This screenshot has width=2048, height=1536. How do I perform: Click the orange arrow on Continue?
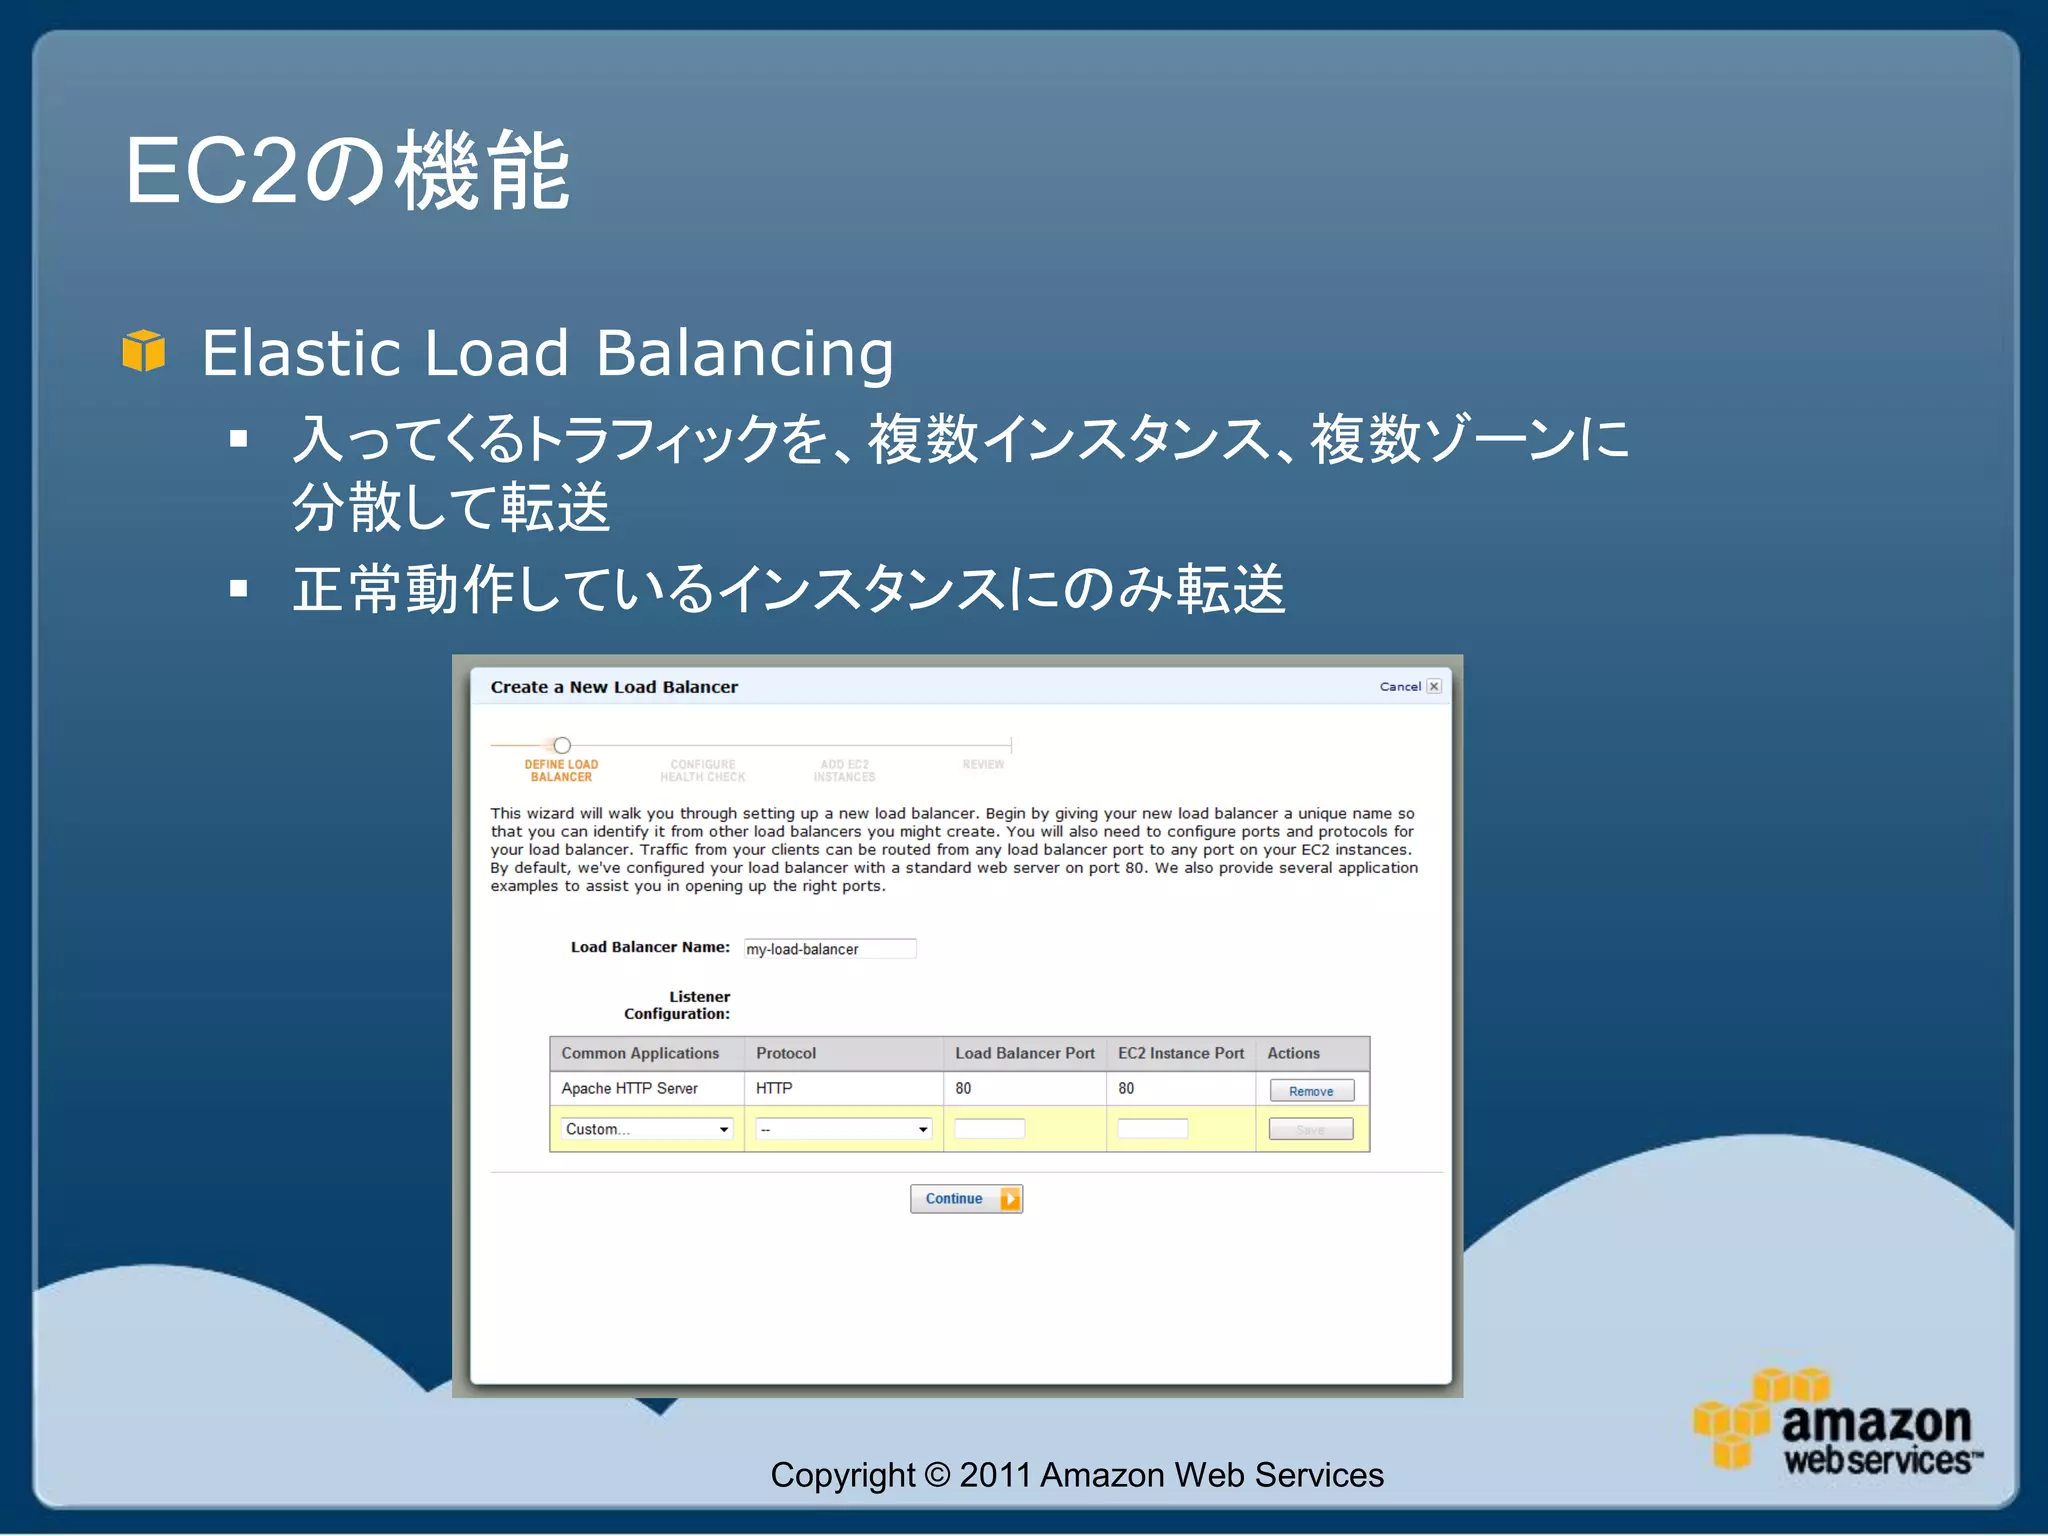tap(1010, 1199)
